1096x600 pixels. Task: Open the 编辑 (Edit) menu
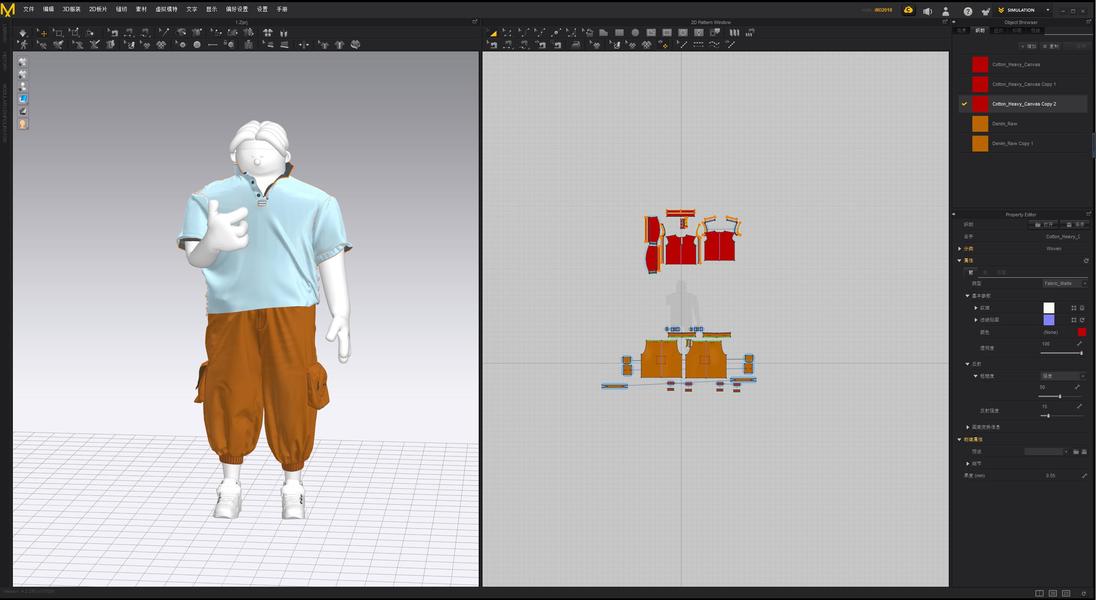pyautogui.click(x=48, y=9)
